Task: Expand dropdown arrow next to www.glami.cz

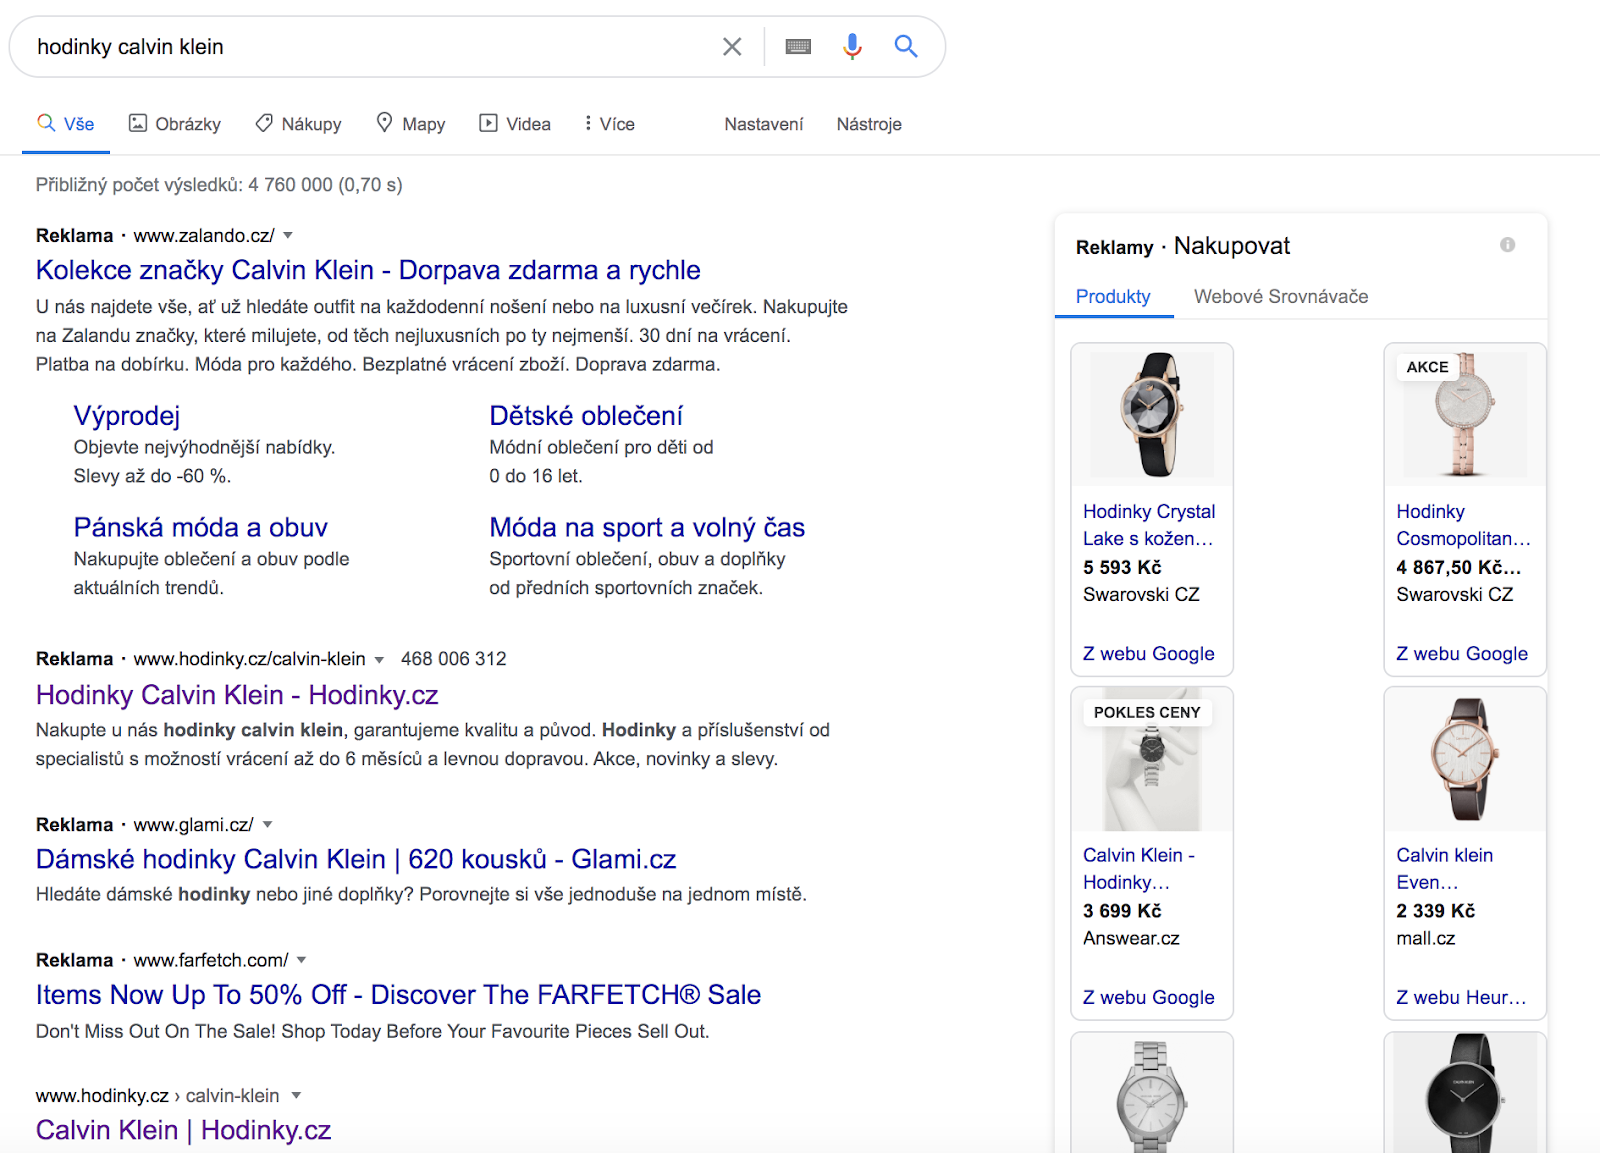Action: [267, 825]
